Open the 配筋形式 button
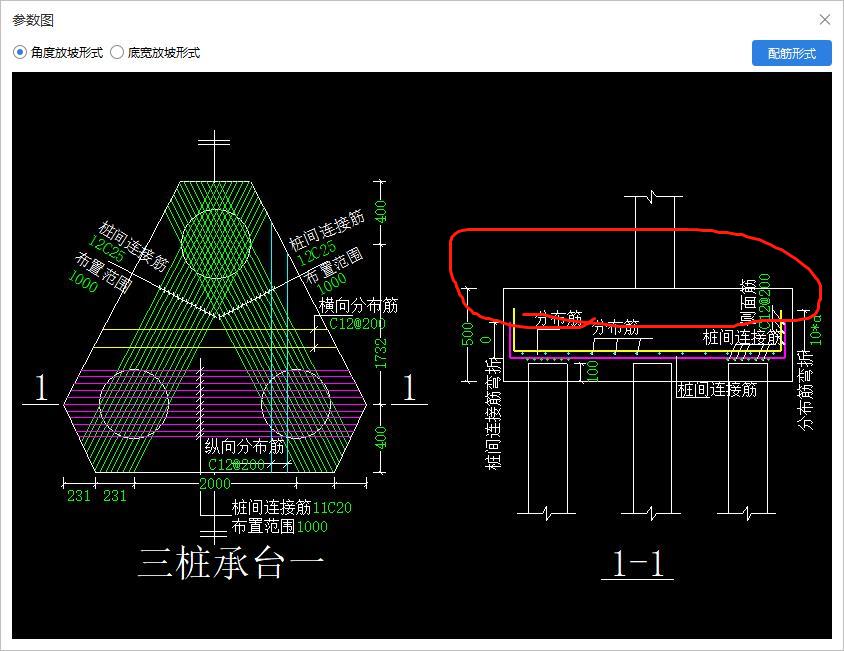 (x=791, y=53)
